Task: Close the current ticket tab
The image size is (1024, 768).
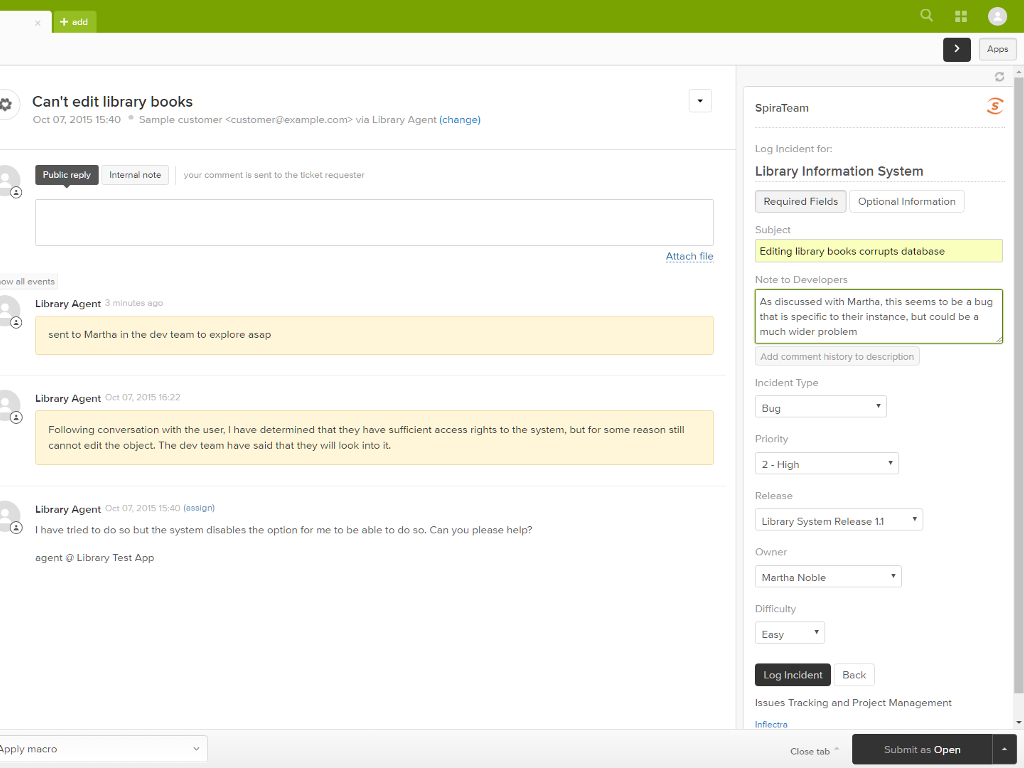Action: click(38, 22)
